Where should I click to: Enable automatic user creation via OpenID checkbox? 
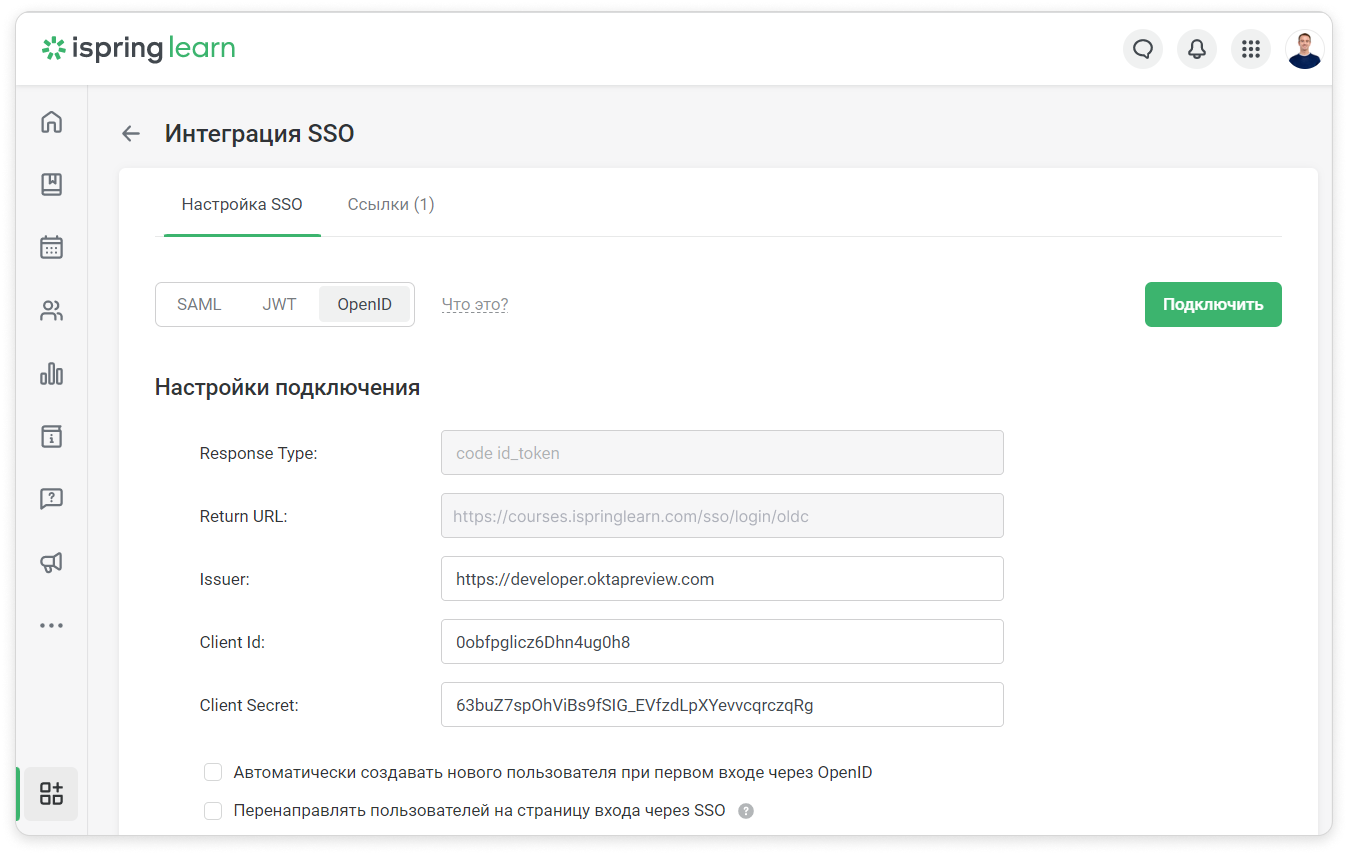tap(213, 772)
